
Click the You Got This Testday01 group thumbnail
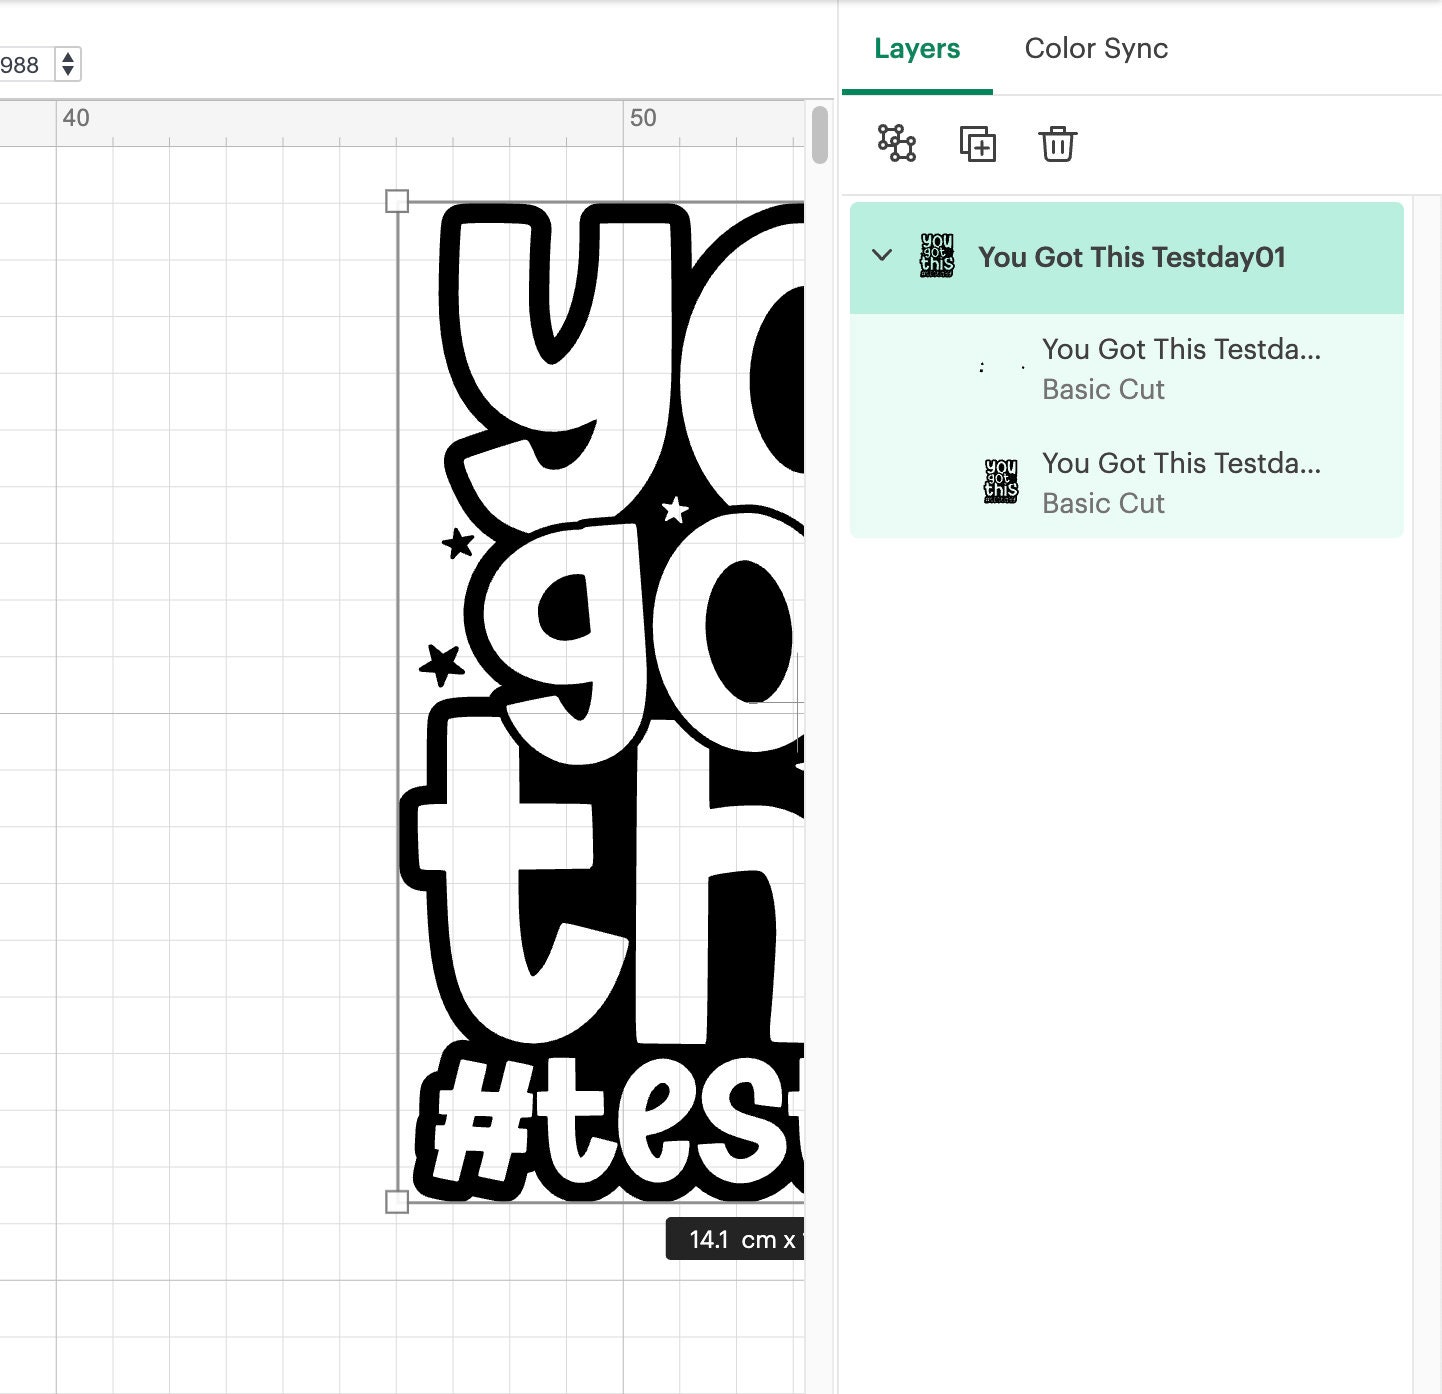point(936,257)
